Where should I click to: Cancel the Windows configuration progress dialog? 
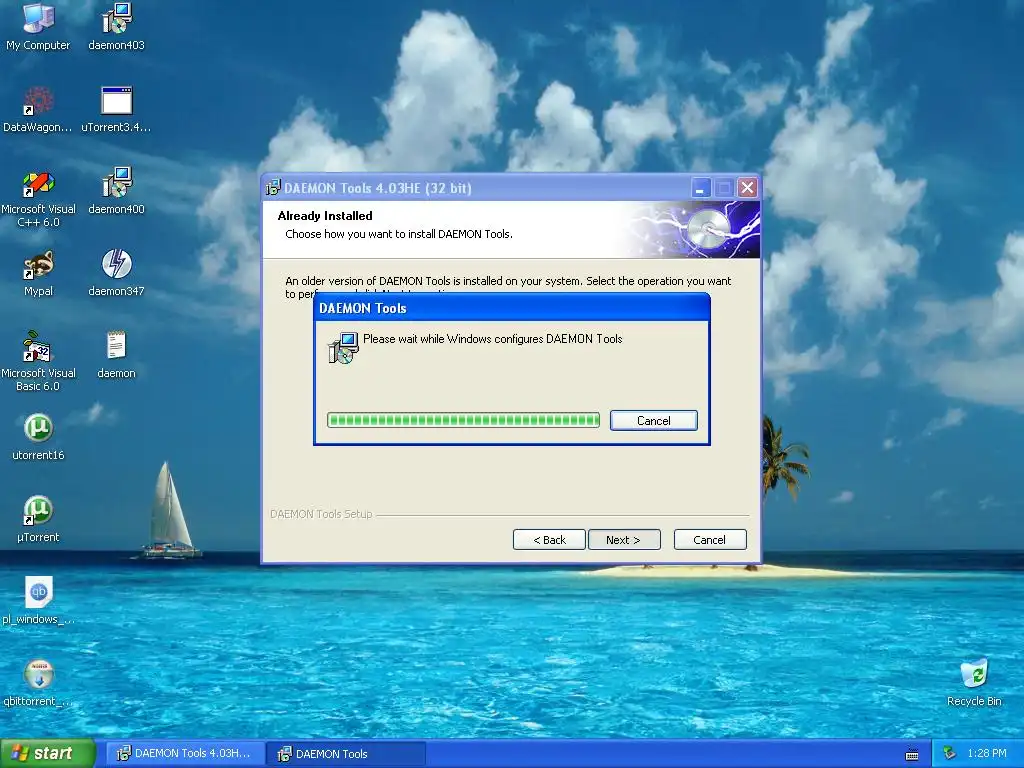pos(654,421)
